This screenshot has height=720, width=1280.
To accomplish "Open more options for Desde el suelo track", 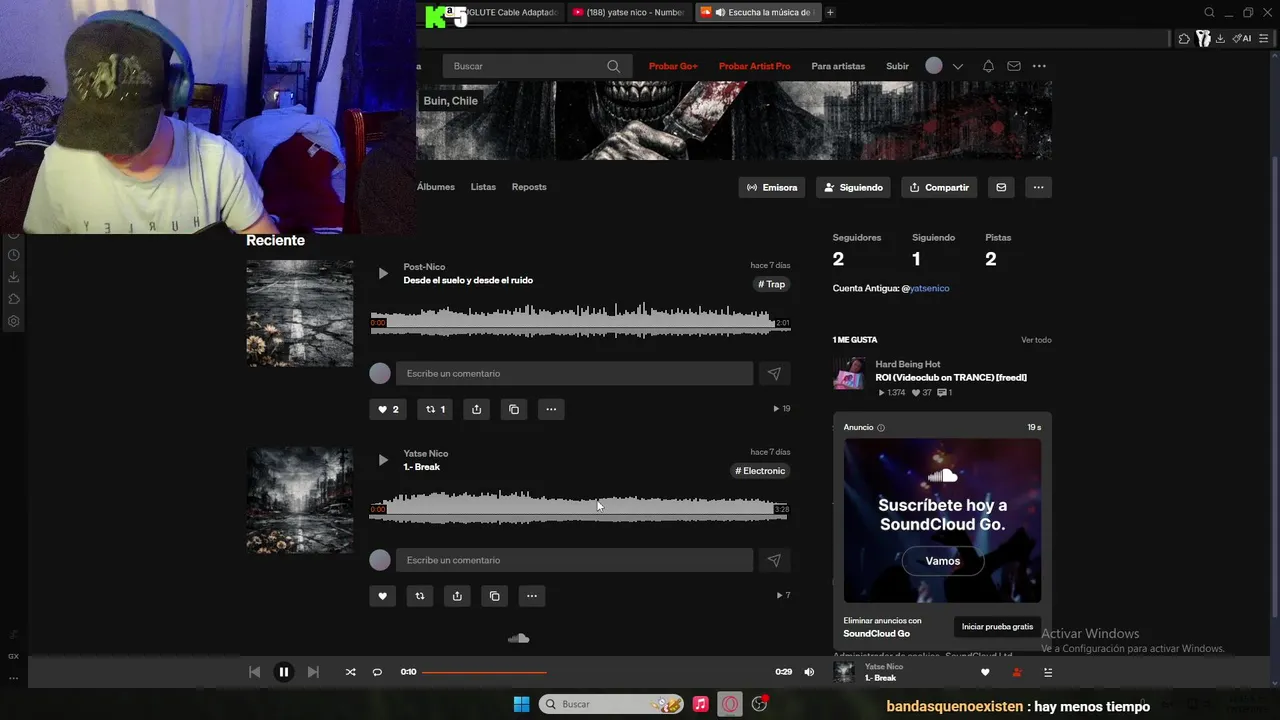I will tap(551, 409).
